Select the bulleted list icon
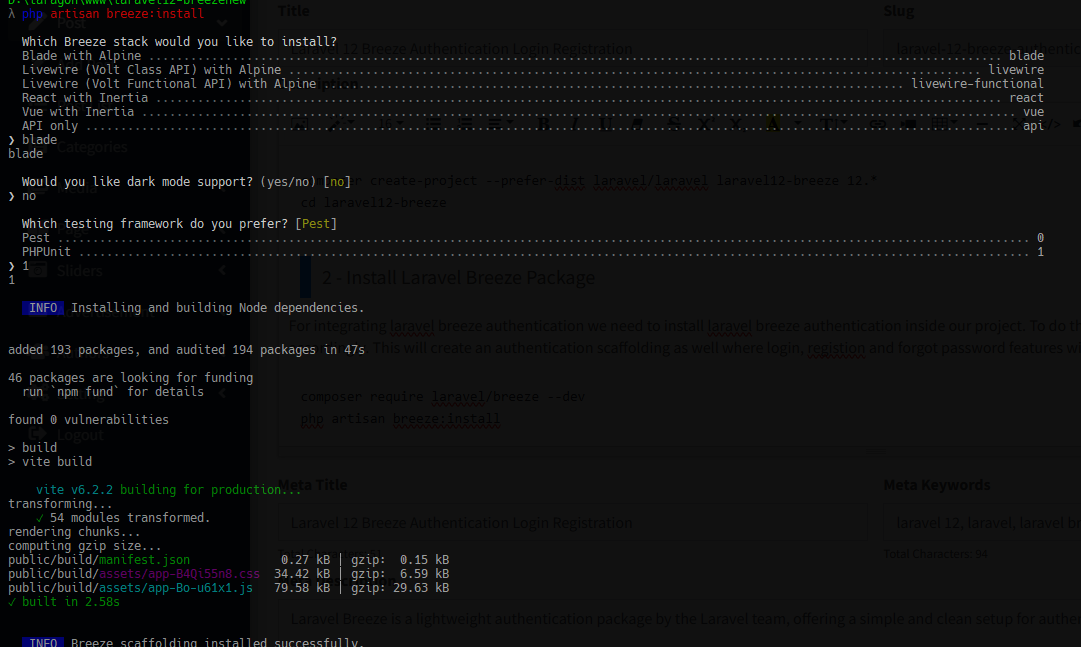The width and height of the screenshot is (1081, 647). (434, 121)
